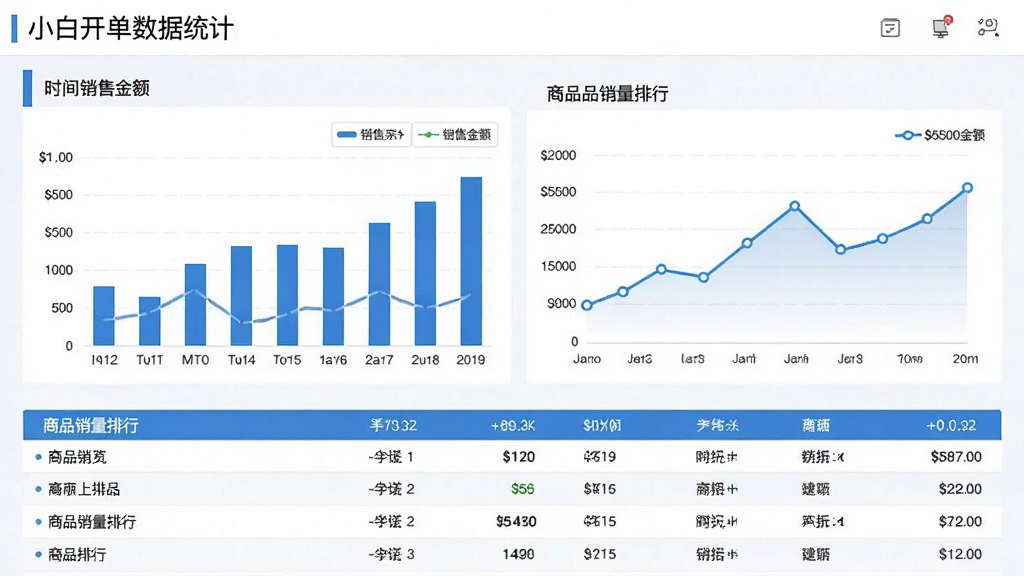
Task: Click blue bullet beside 商品销量排行 table row
Action: tap(39, 522)
